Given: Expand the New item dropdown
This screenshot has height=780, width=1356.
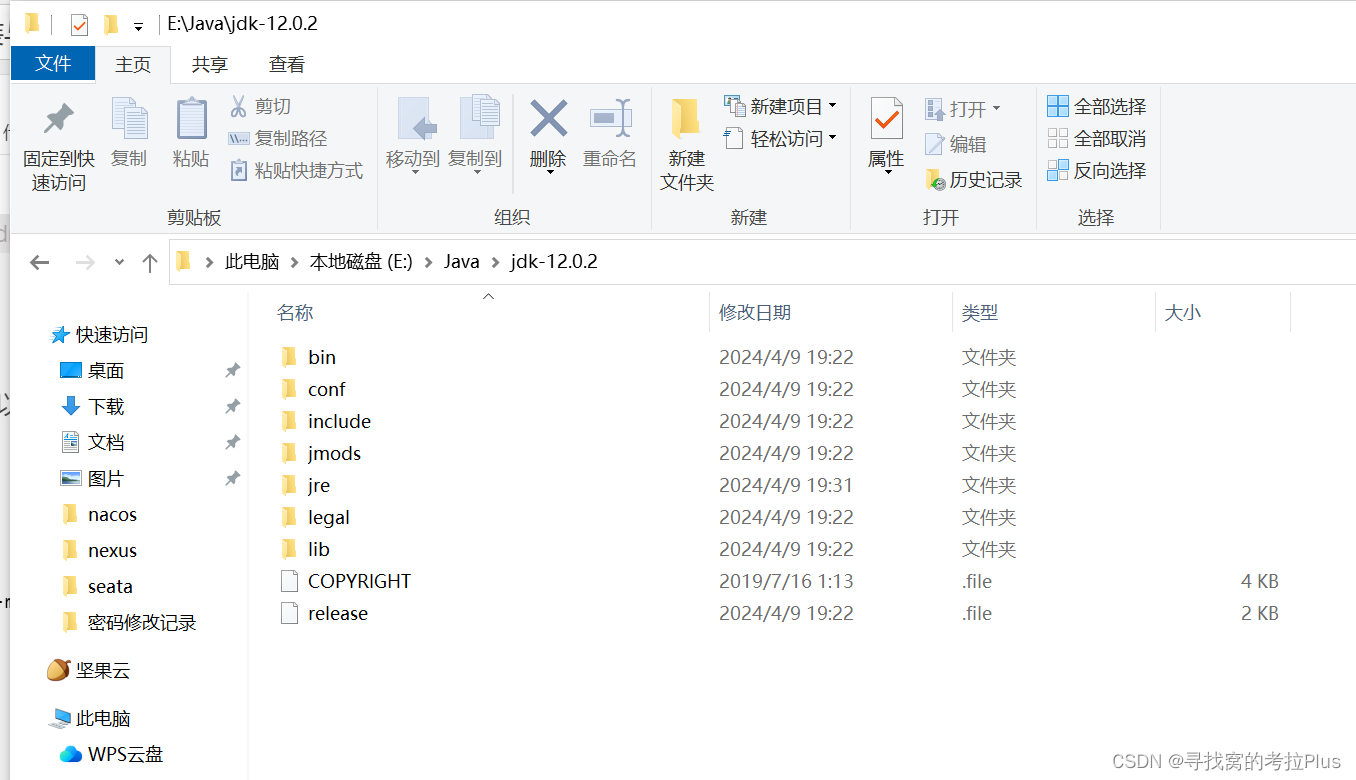Looking at the screenshot, I should tap(832, 106).
